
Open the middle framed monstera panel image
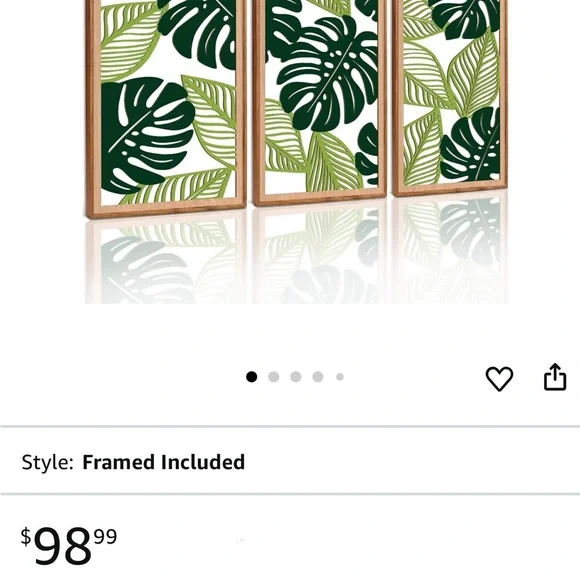pos(320,102)
